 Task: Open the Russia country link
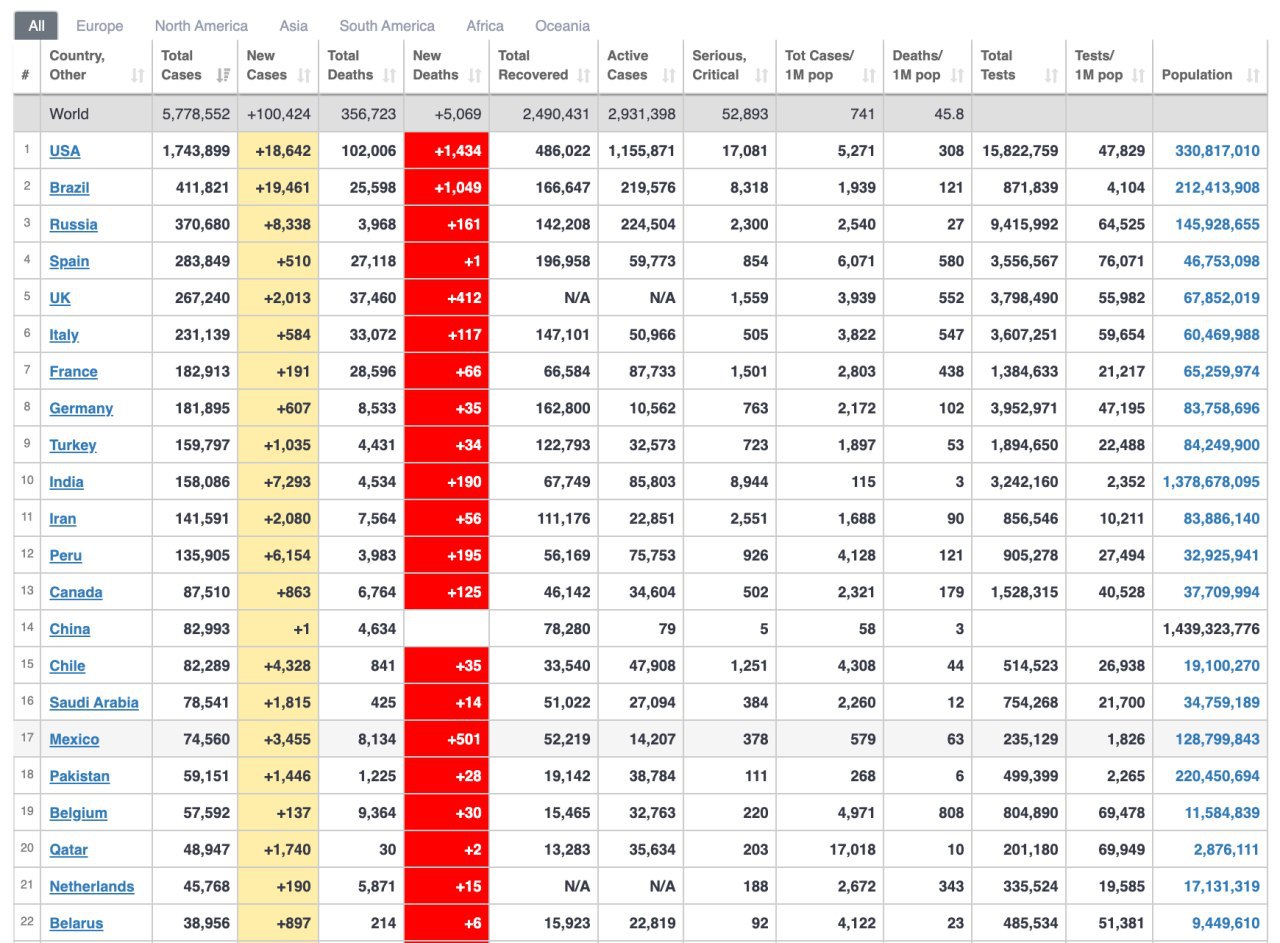(x=74, y=225)
